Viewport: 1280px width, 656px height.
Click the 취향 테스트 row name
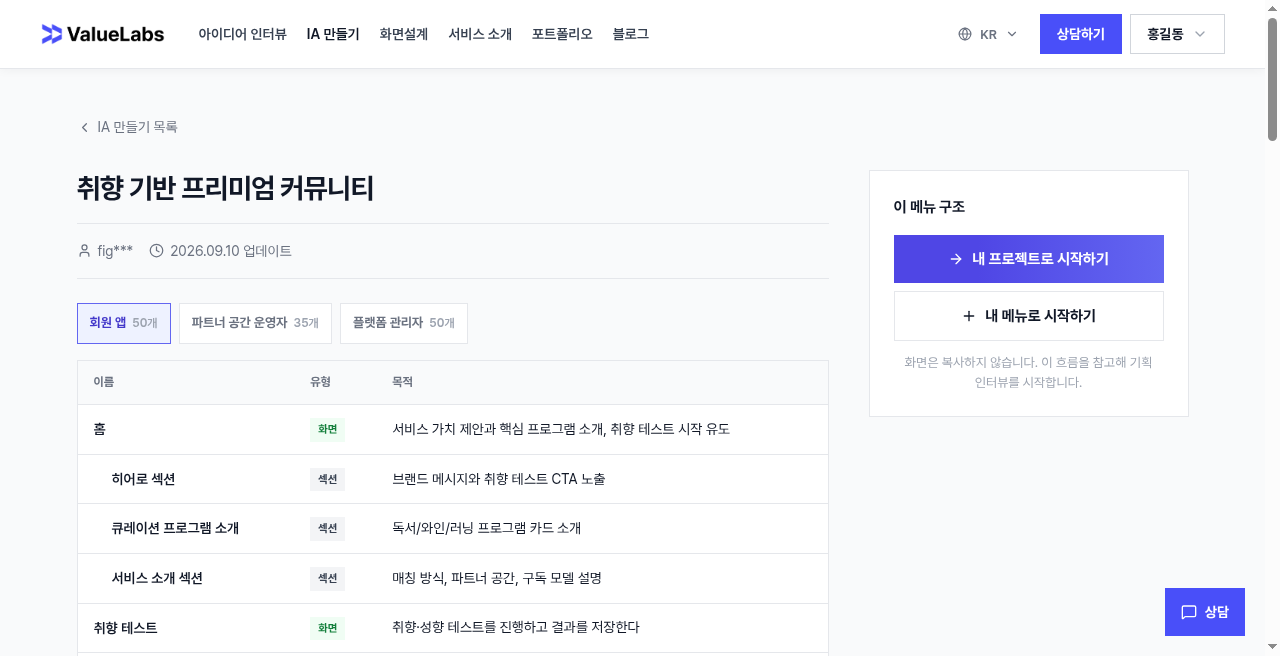[125, 628]
